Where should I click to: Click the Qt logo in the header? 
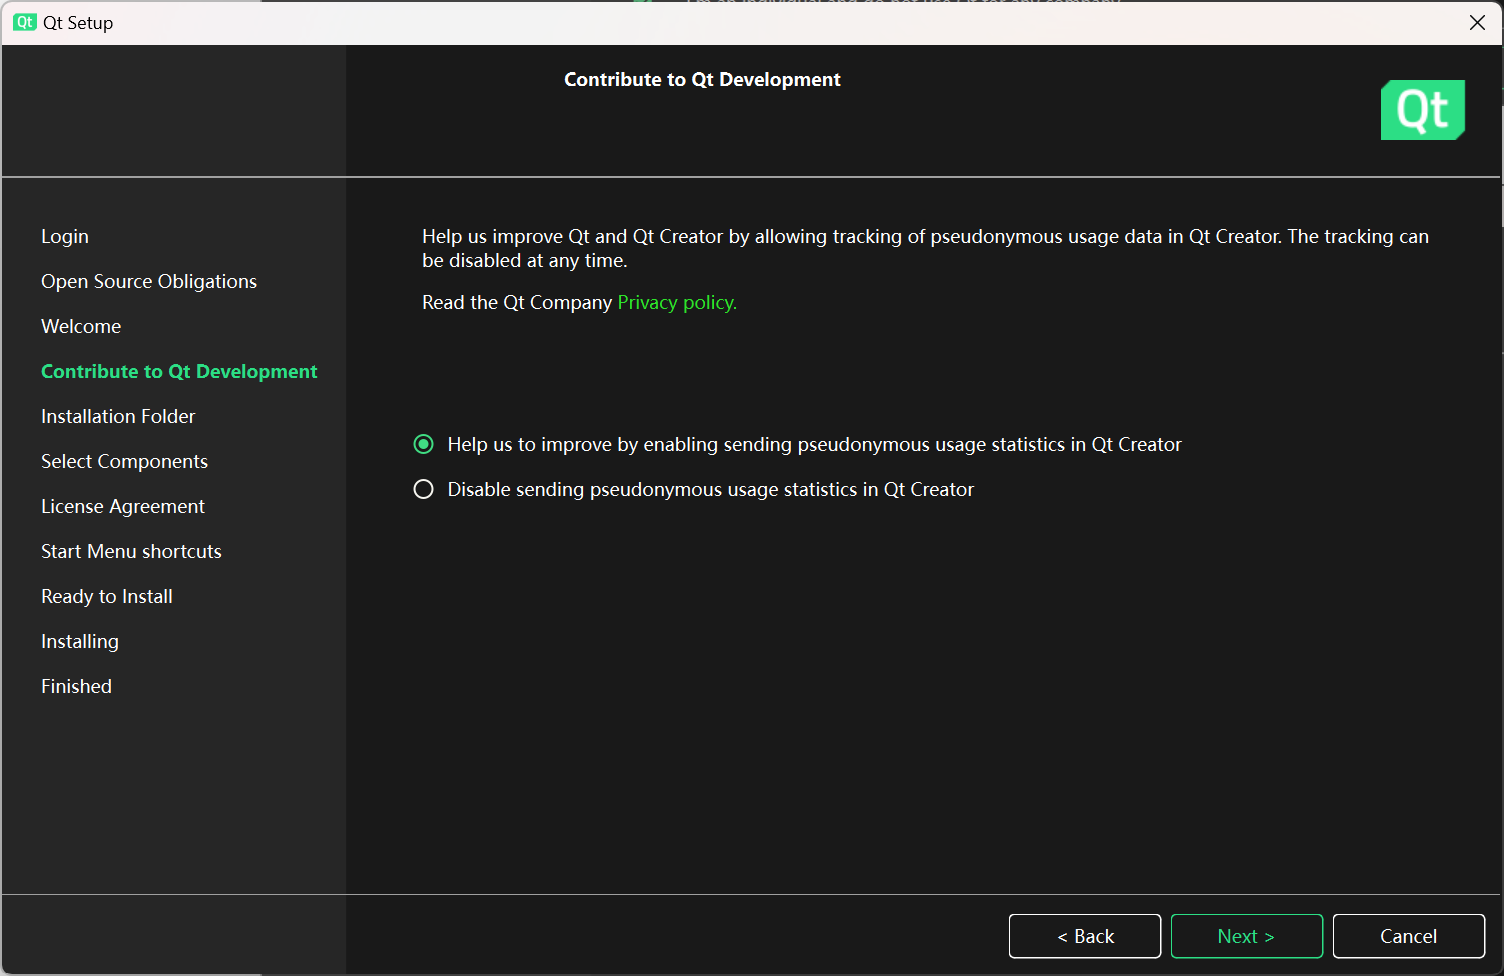(1422, 110)
